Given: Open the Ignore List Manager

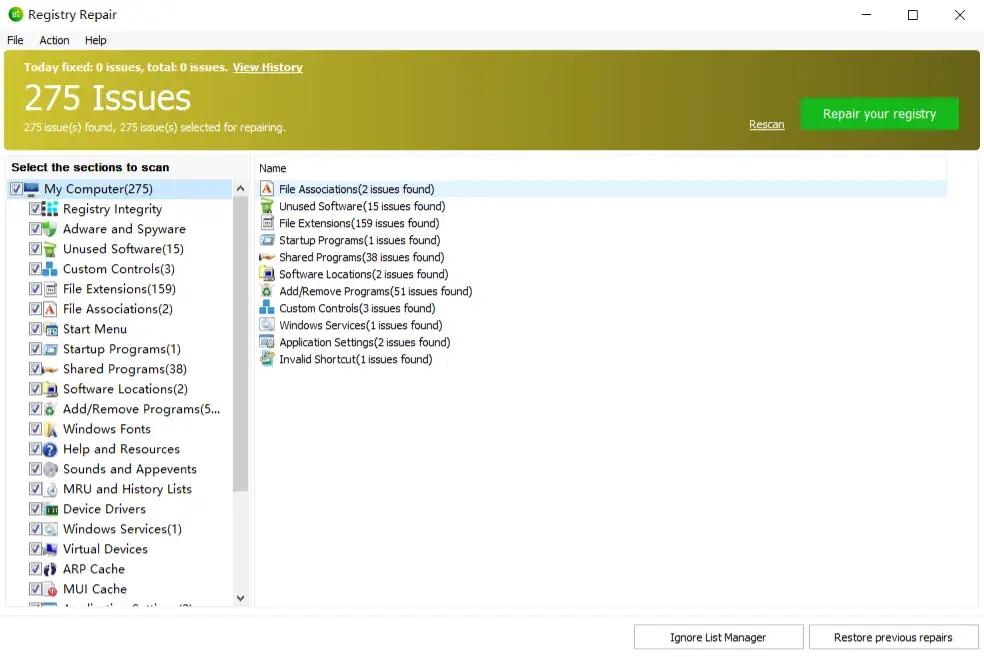Looking at the screenshot, I should [x=718, y=637].
